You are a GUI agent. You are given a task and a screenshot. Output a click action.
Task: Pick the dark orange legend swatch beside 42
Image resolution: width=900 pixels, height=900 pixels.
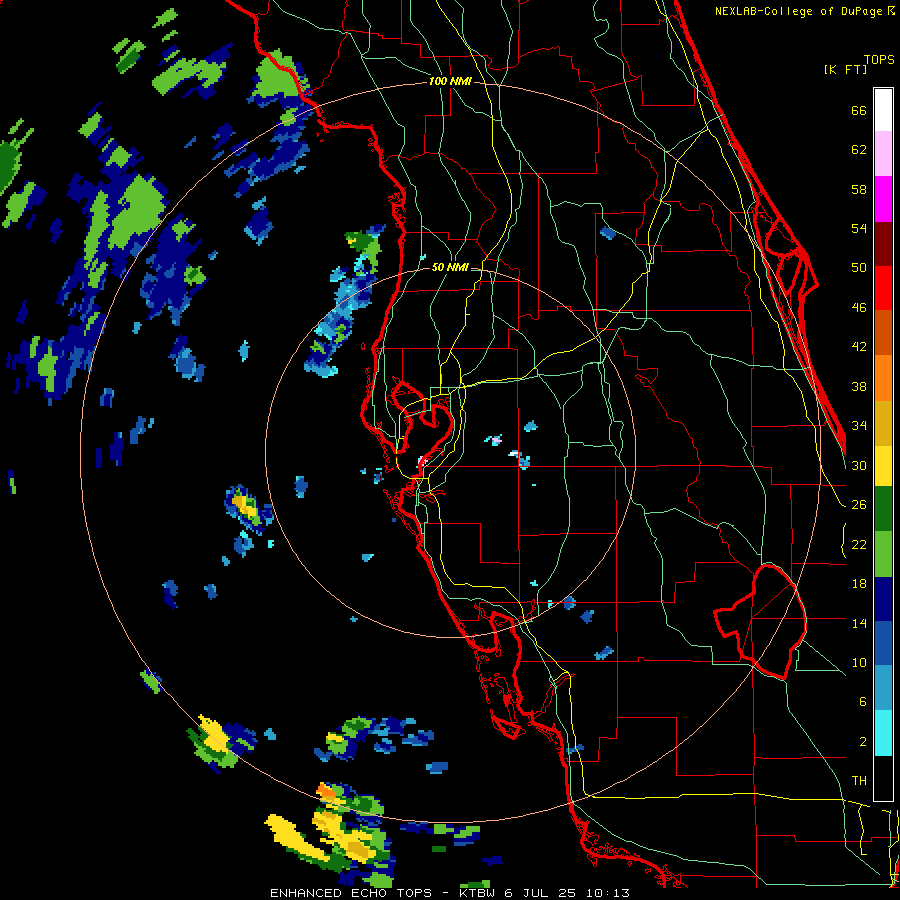click(x=883, y=333)
